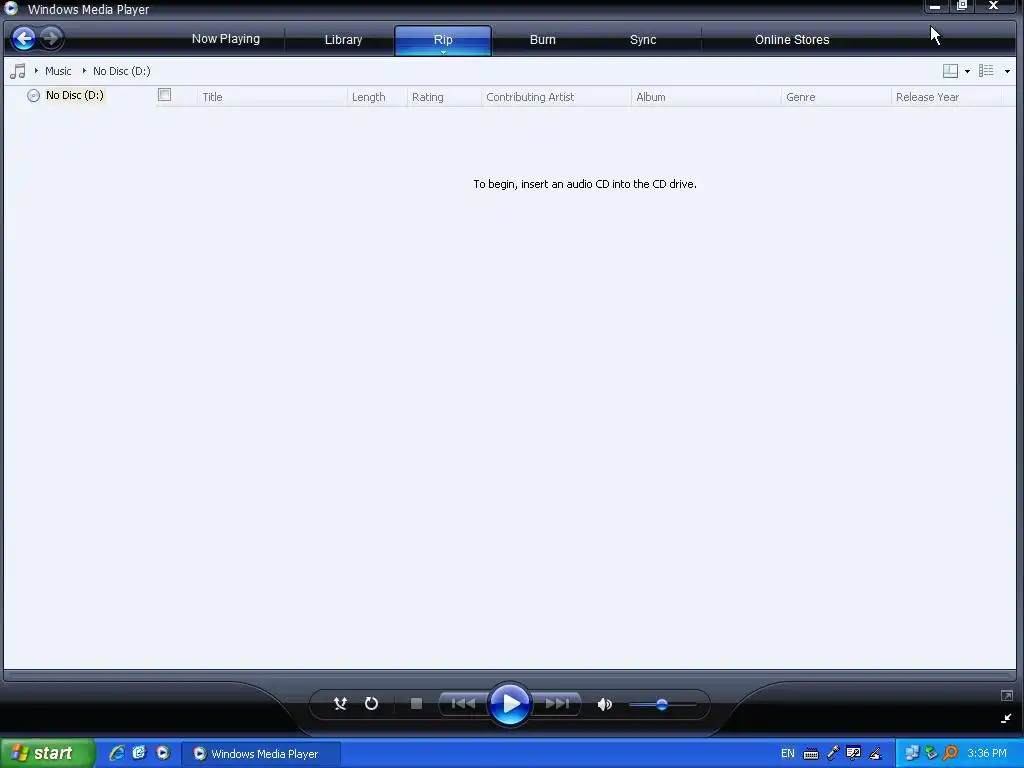
Task: Click the EN language indicator
Action: coord(788,754)
